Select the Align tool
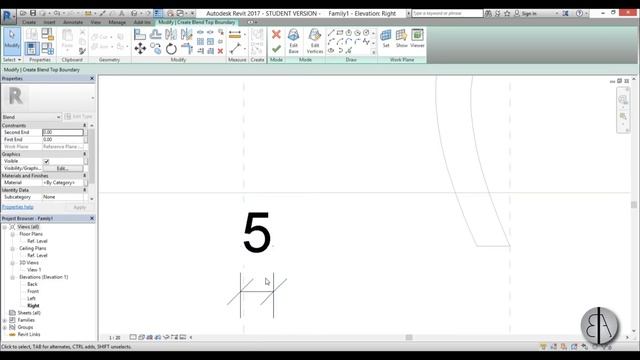The width and height of the screenshot is (640, 360). pyautogui.click(x=140, y=35)
